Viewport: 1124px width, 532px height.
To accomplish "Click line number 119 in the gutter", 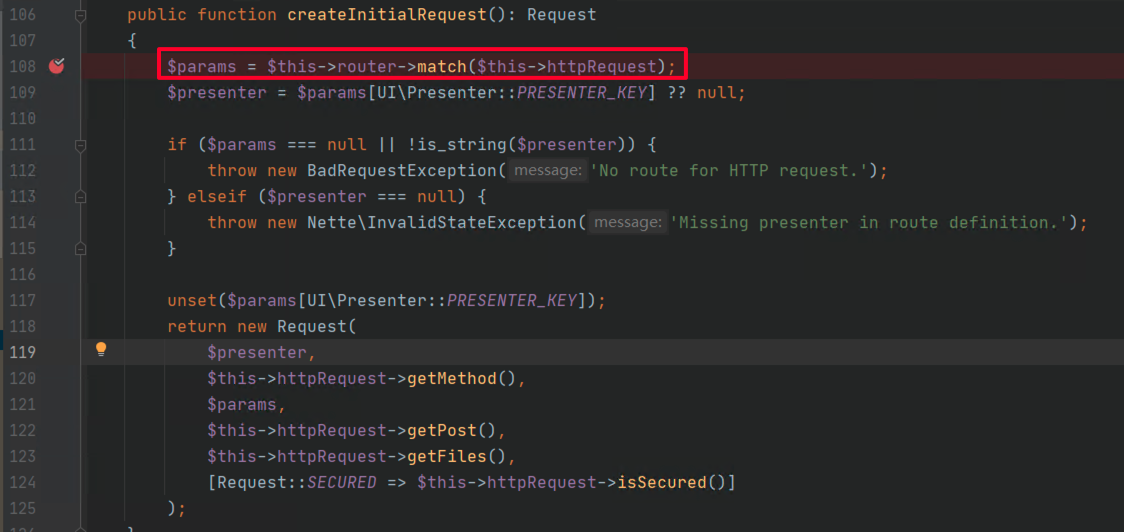I will click(x=21, y=352).
